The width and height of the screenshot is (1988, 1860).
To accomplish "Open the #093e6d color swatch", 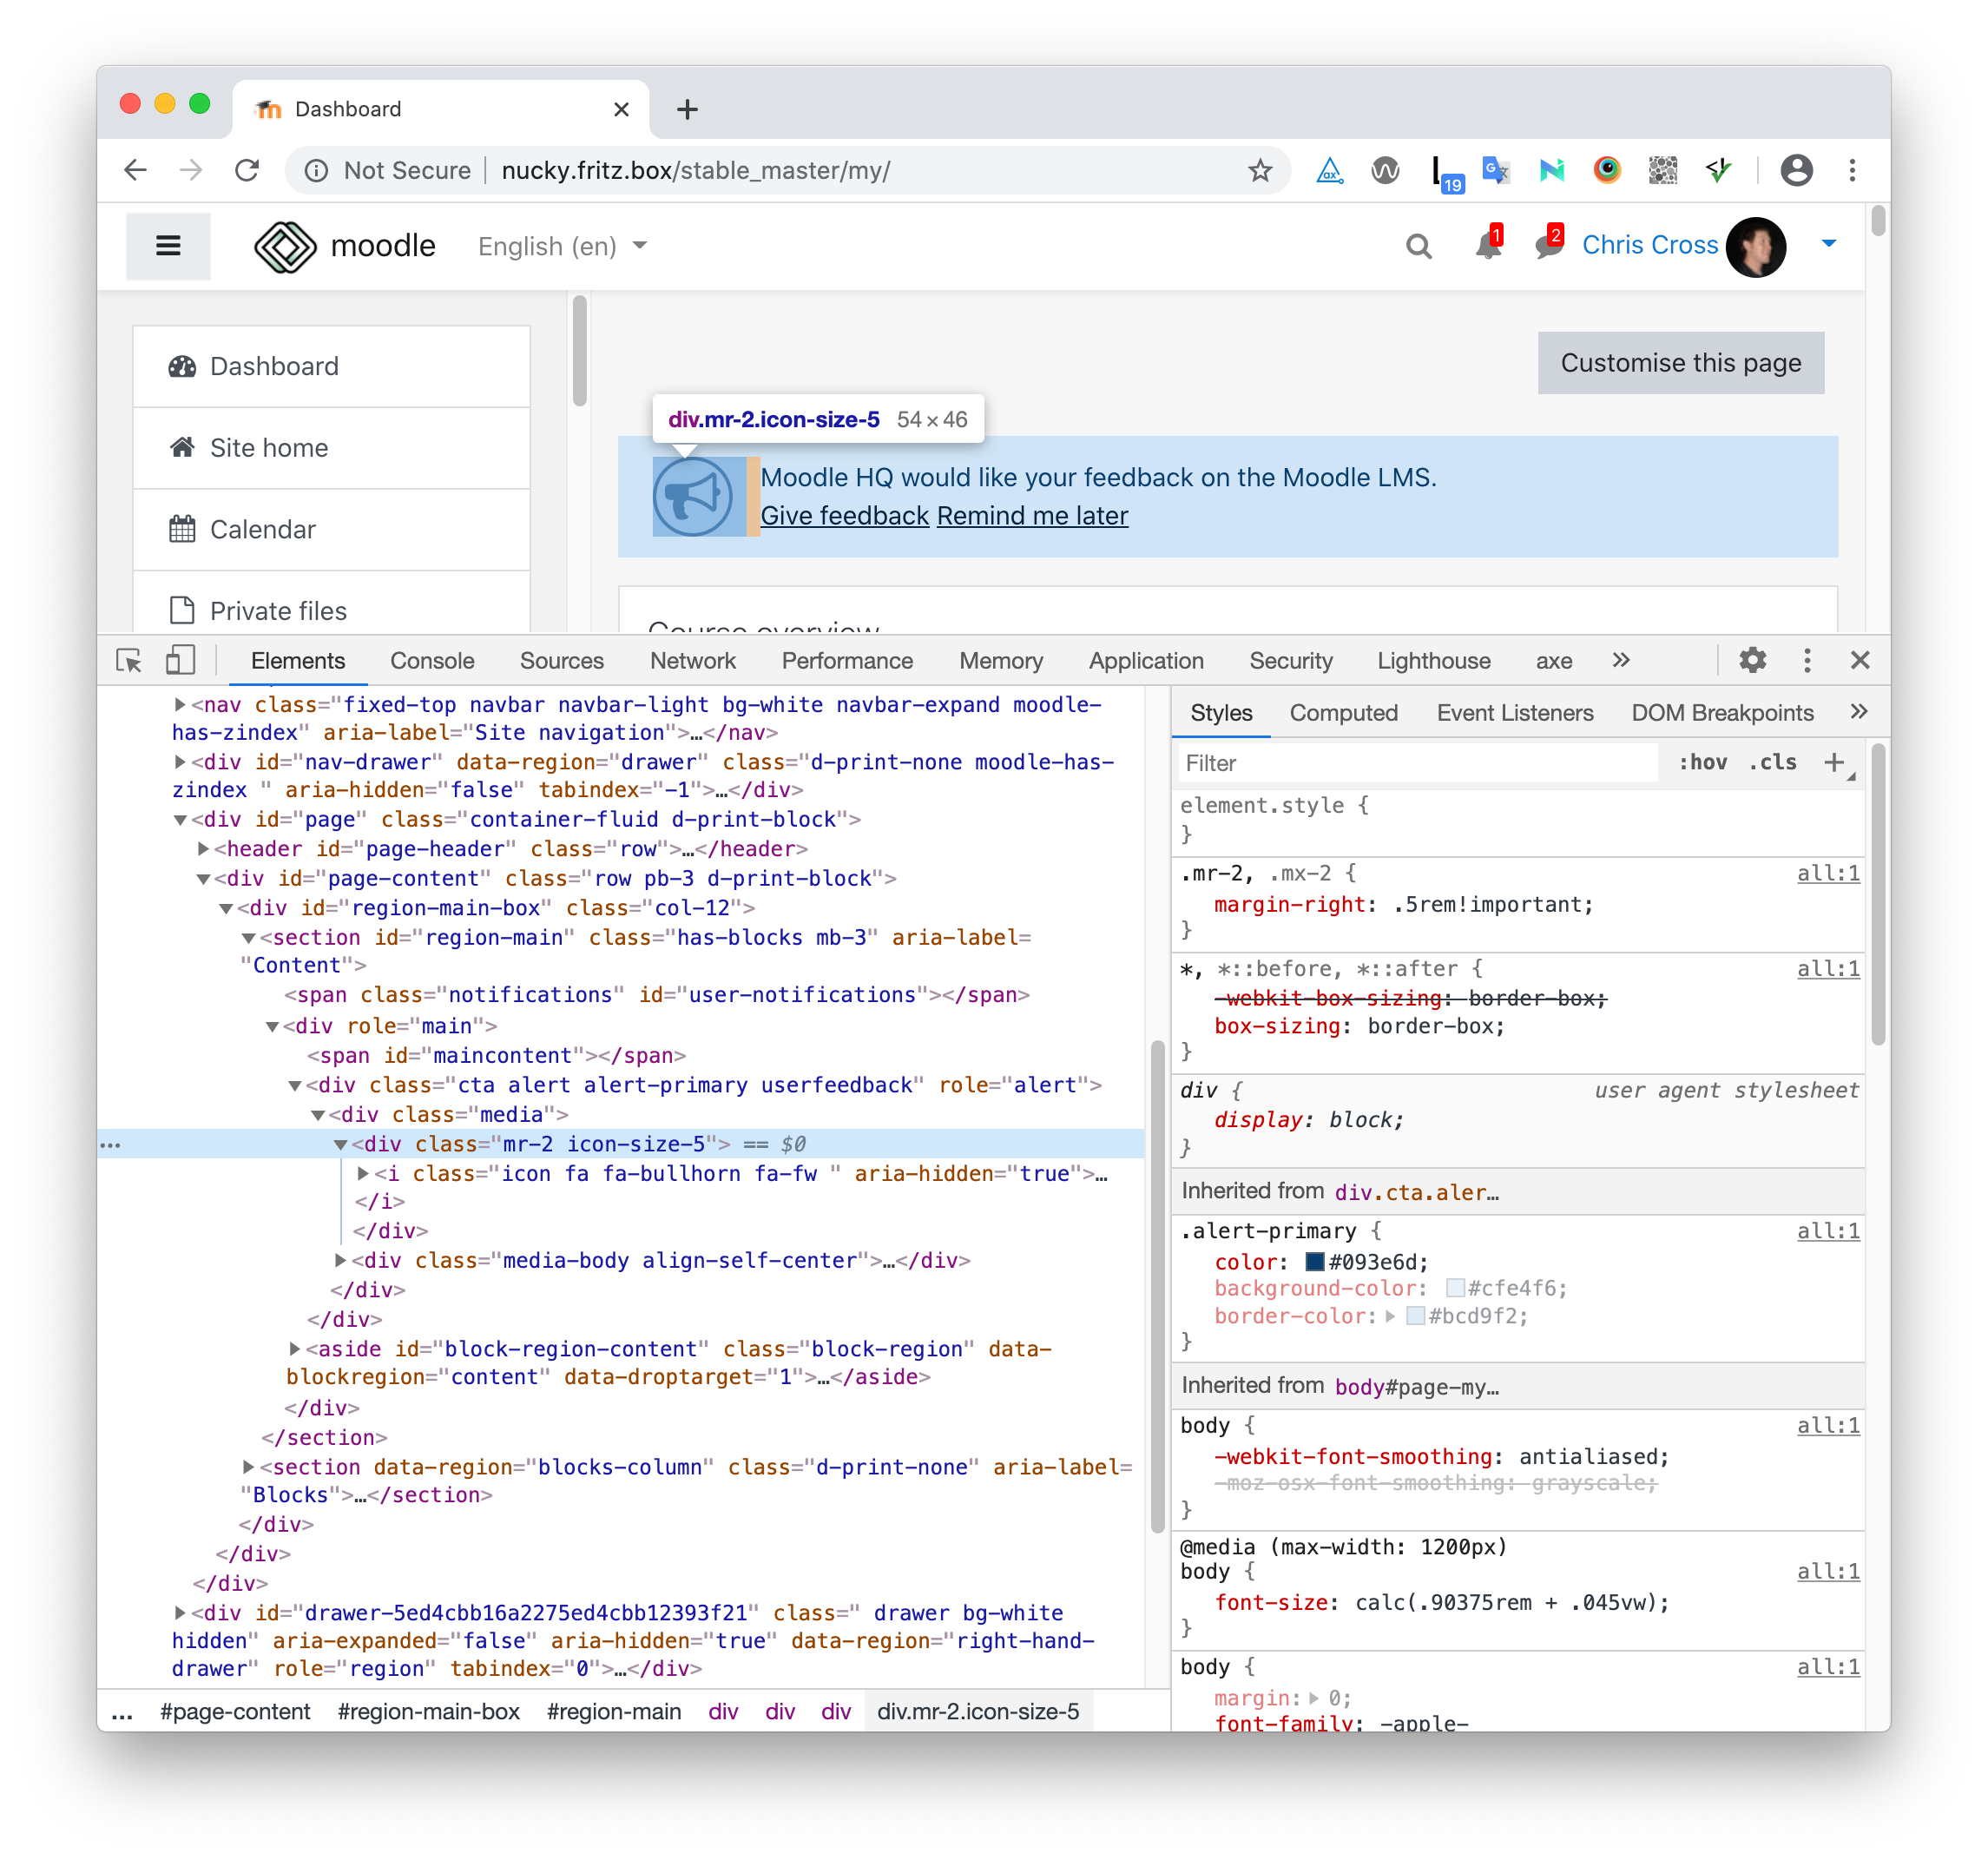I will 1315,1261.
